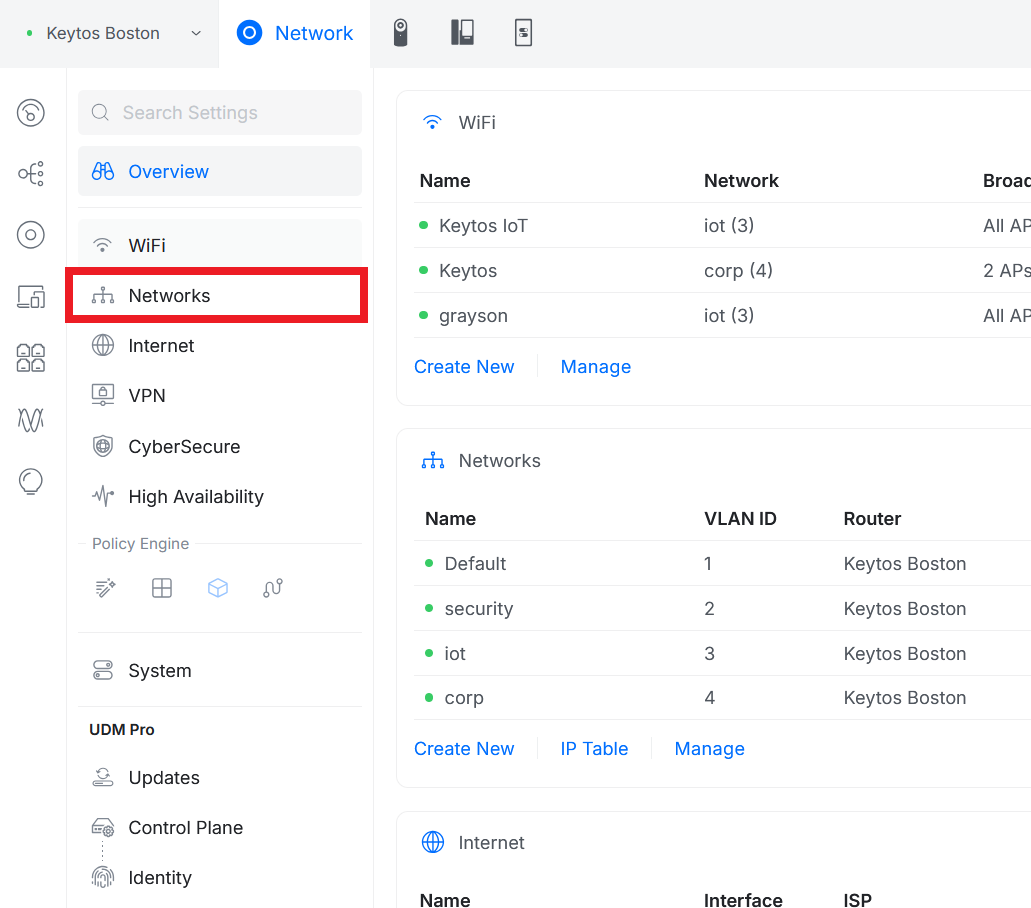Click IP Table link in Networks card

tap(594, 748)
